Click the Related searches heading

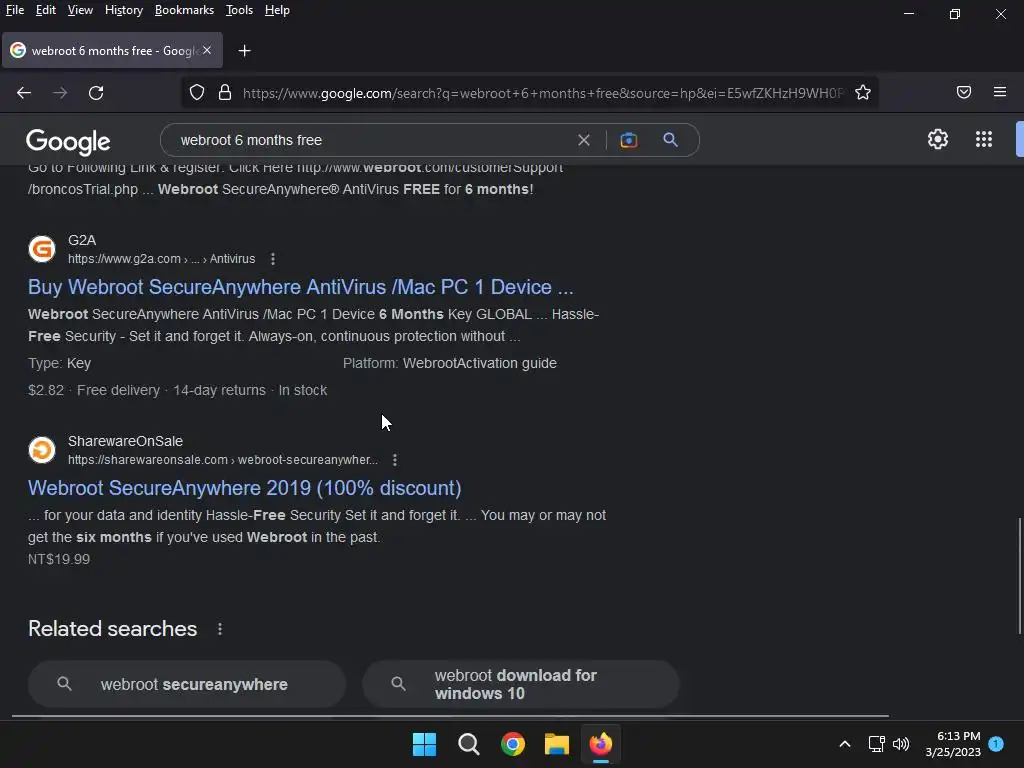click(x=112, y=629)
